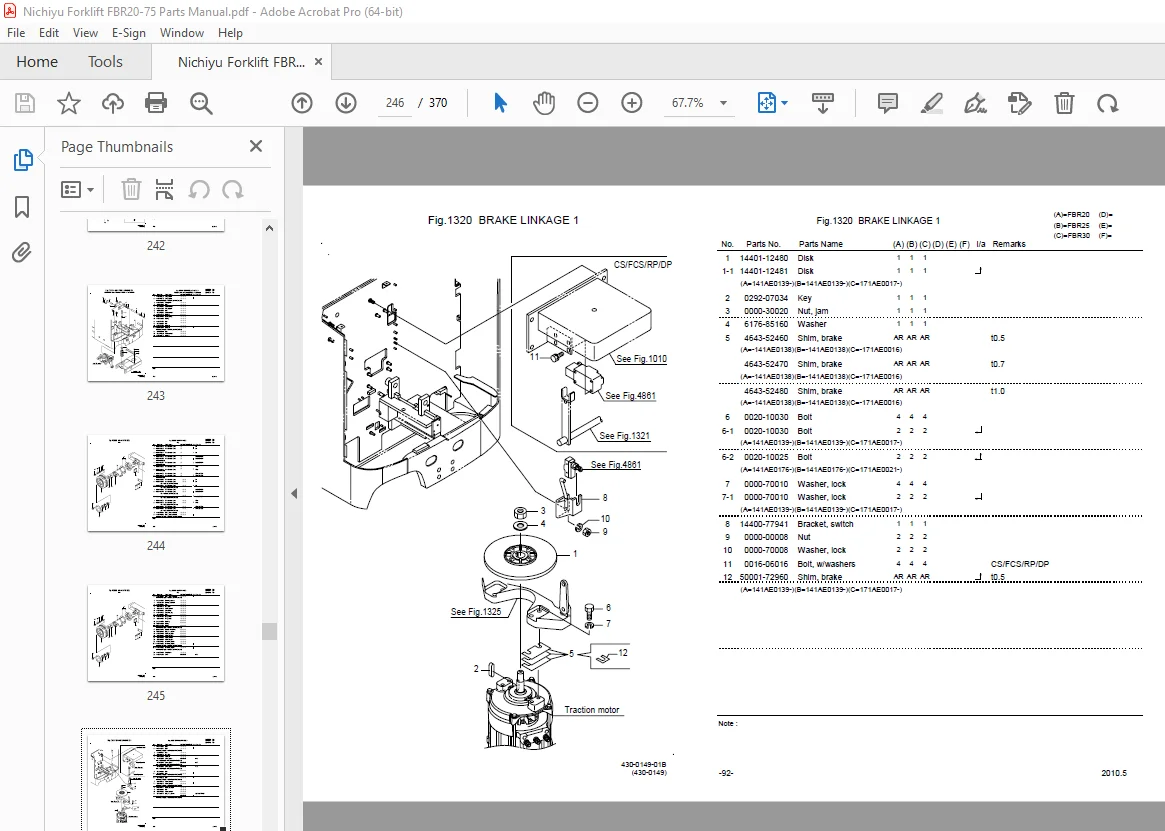This screenshot has width=1165, height=831.
Task: Rotate thumbnail counterclockwise in panel
Action: pyautogui.click(x=198, y=190)
